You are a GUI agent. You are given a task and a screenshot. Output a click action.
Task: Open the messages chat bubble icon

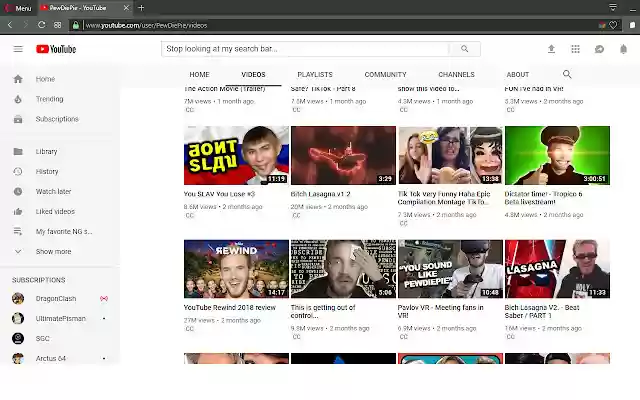point(599,49)
